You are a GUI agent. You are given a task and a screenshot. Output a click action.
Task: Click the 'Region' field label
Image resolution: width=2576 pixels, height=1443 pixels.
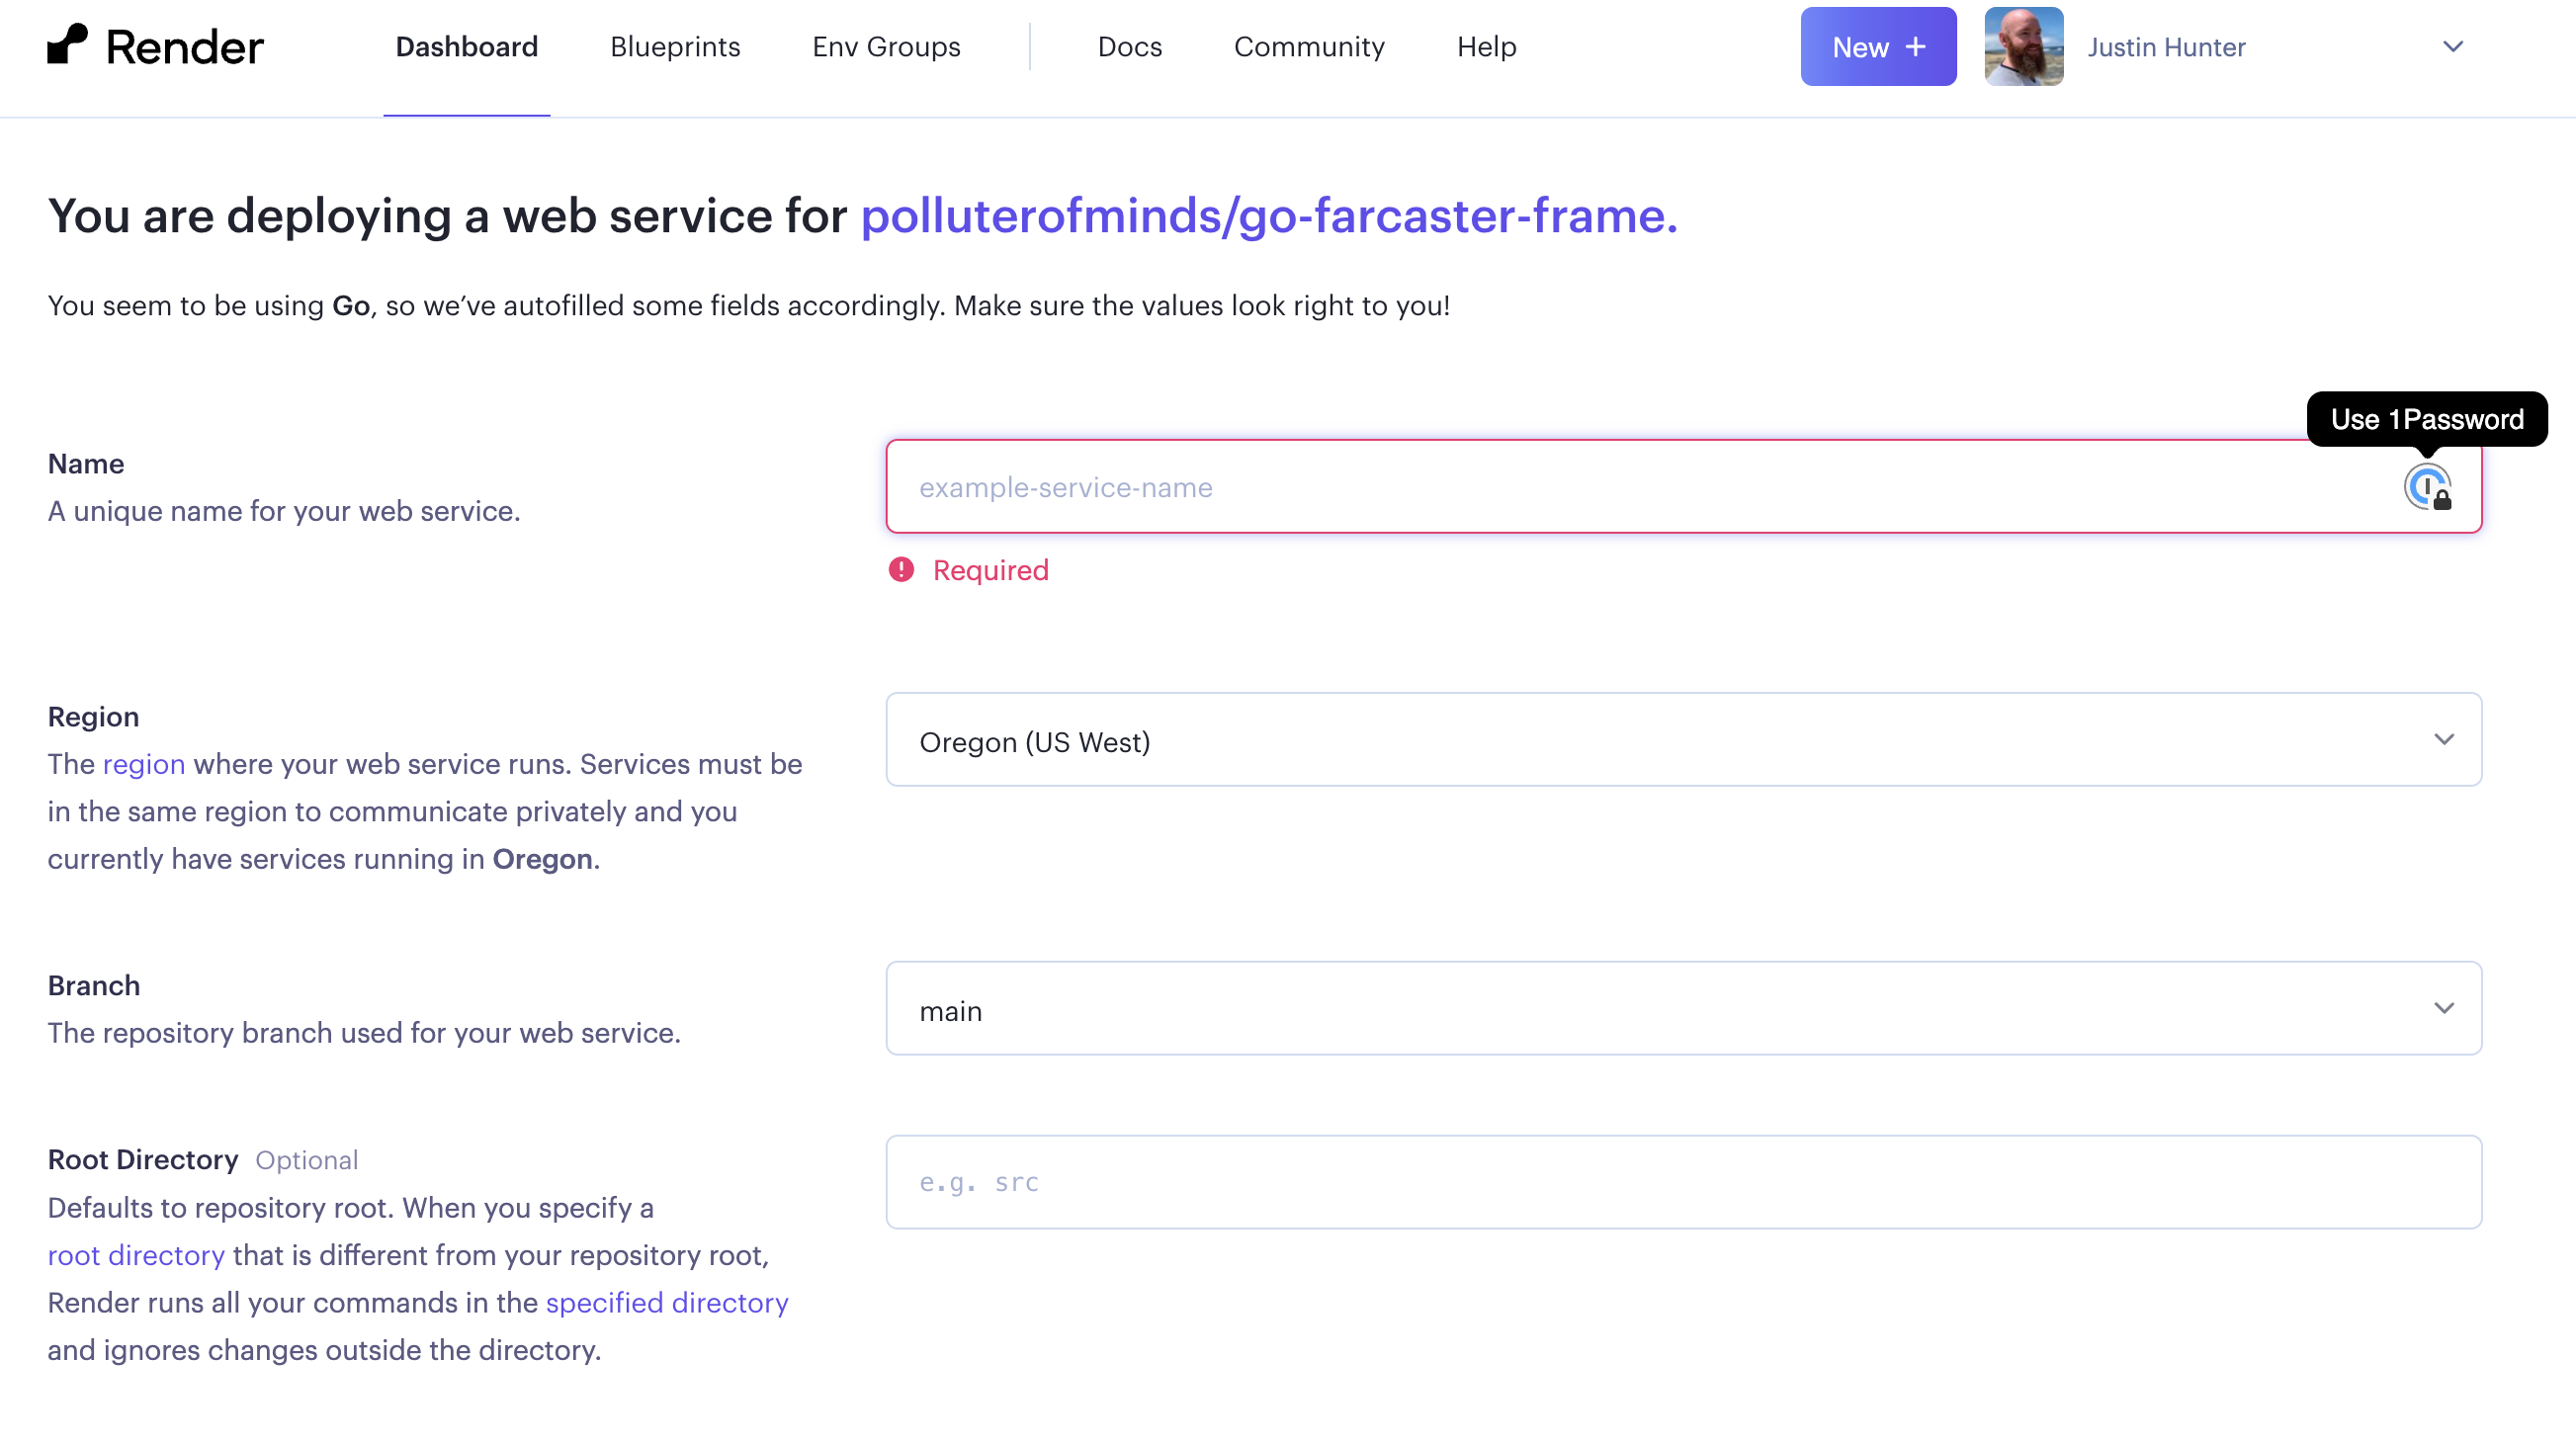93,717
